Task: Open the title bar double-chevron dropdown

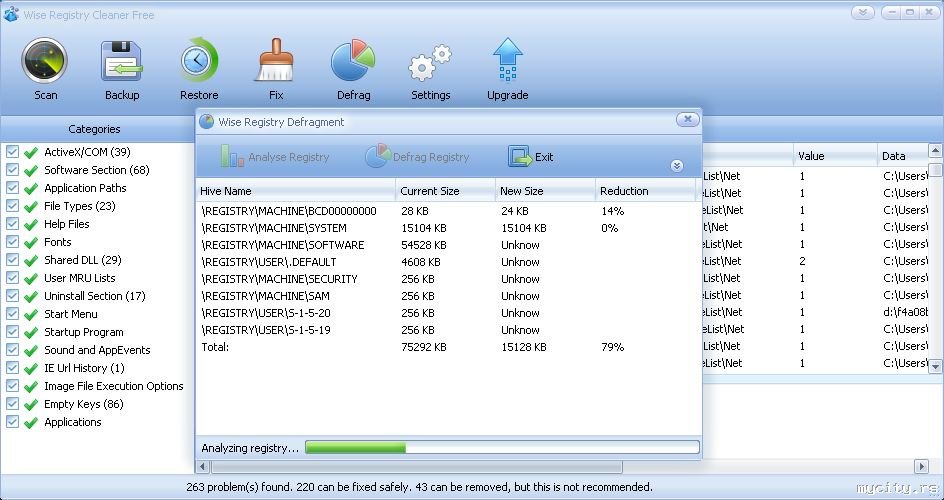Action: (863, 13)
